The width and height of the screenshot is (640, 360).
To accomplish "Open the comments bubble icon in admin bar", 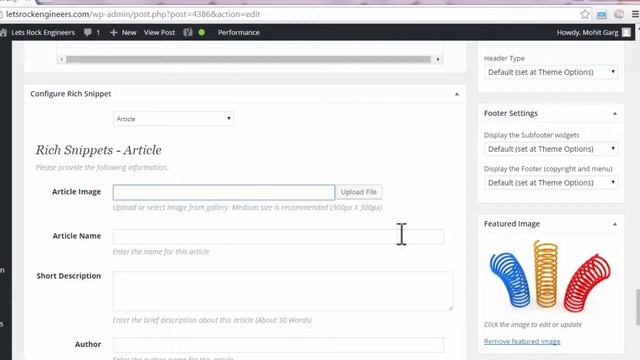I will (88, 32).
